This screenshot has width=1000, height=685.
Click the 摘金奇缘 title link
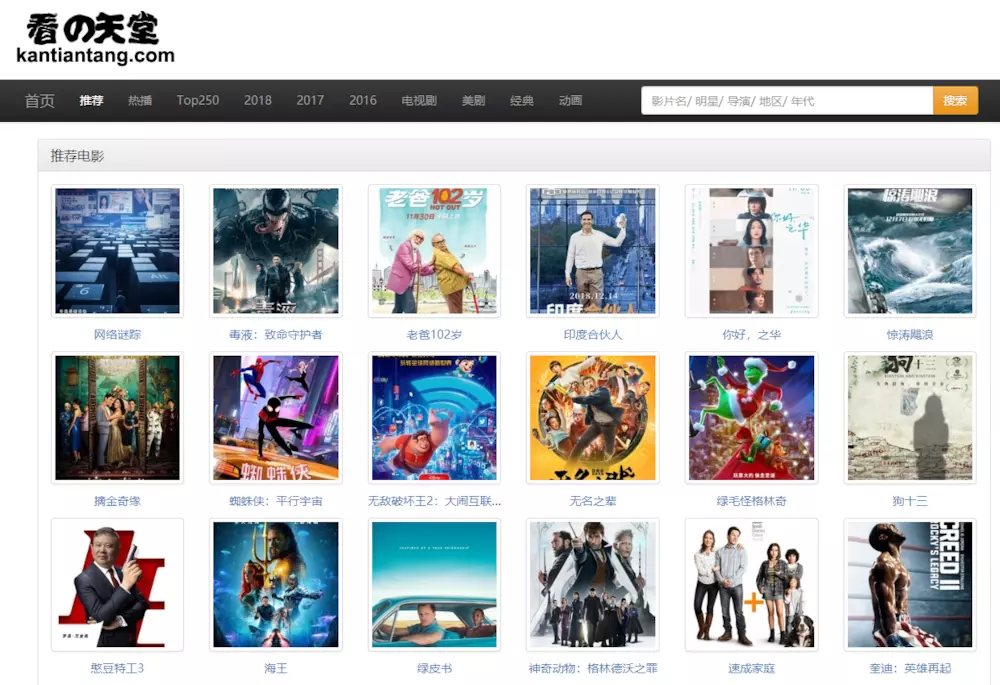[117, 501]
